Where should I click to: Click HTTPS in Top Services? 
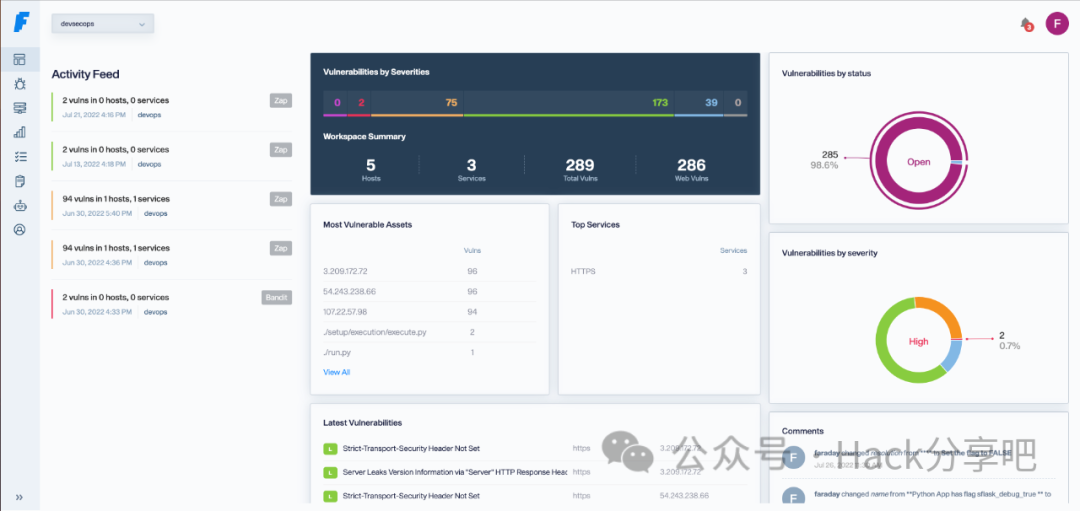(583, 271)
